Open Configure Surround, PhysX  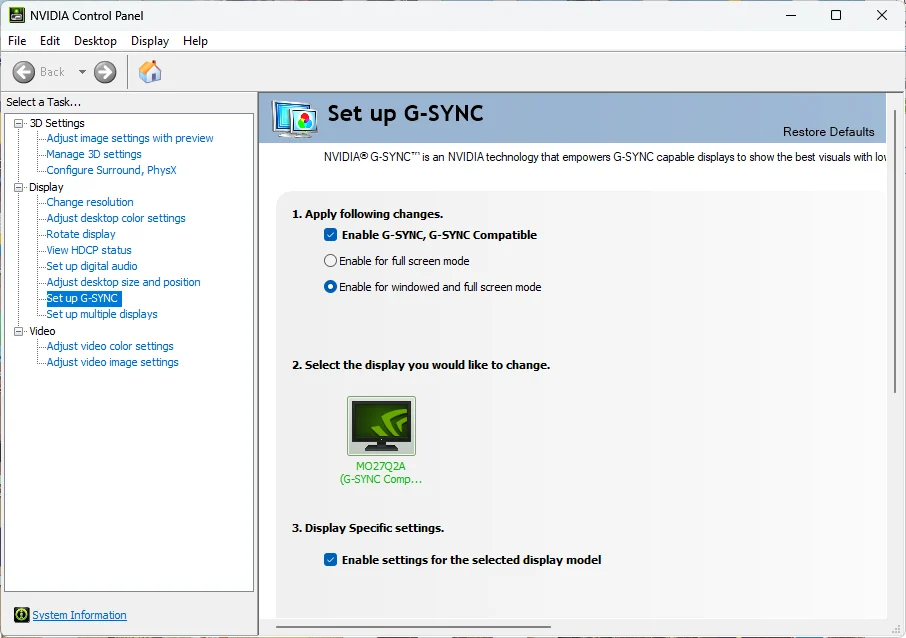[112, 170]
